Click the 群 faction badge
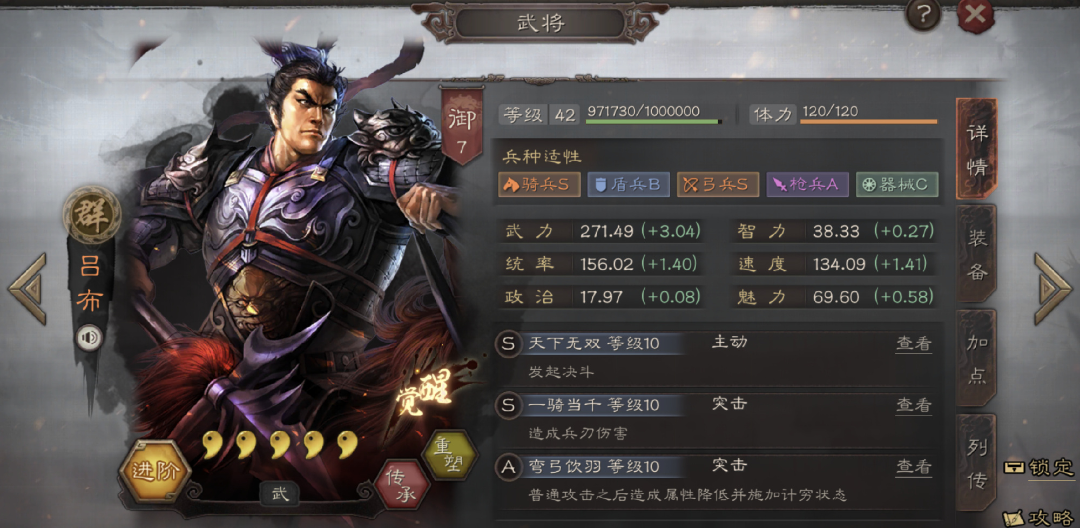This screenshot has width=1080, height=528. pyautogui.click(x=91, y=213)
